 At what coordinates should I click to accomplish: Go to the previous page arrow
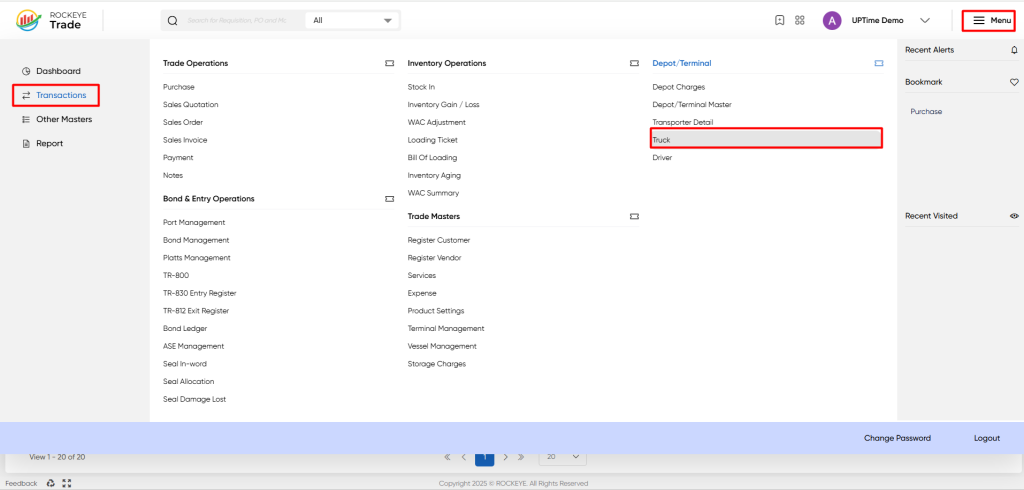464,457
